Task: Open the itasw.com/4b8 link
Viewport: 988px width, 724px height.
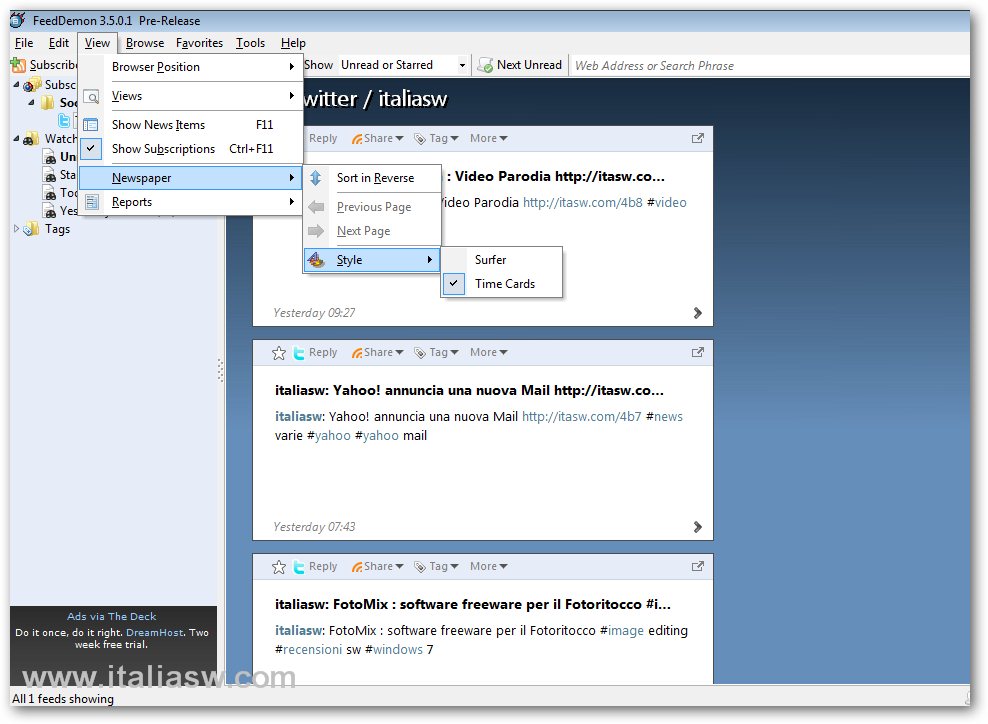Action: tap(582, 202)
